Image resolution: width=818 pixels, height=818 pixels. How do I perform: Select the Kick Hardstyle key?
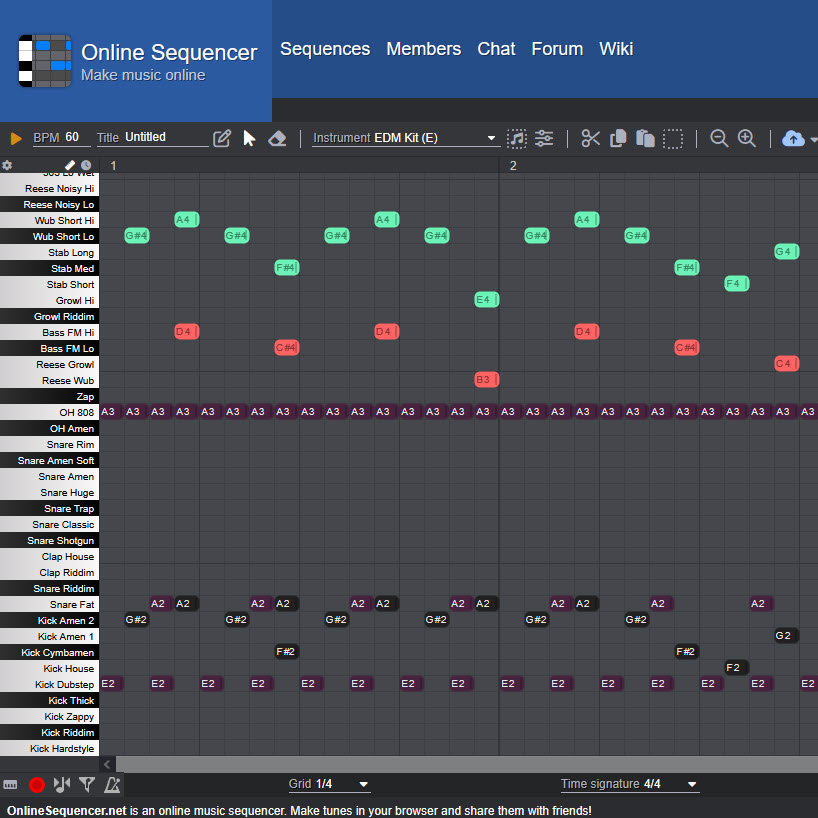coord(50,749)
